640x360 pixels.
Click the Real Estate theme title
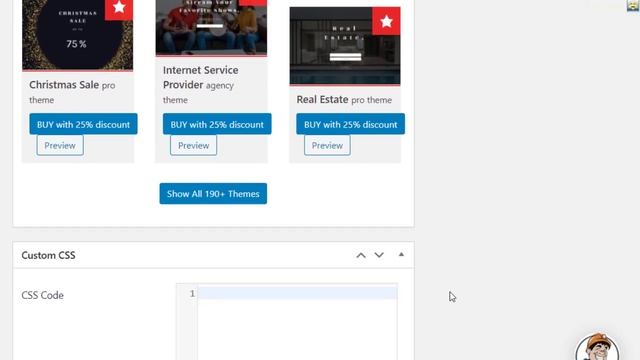322,100
